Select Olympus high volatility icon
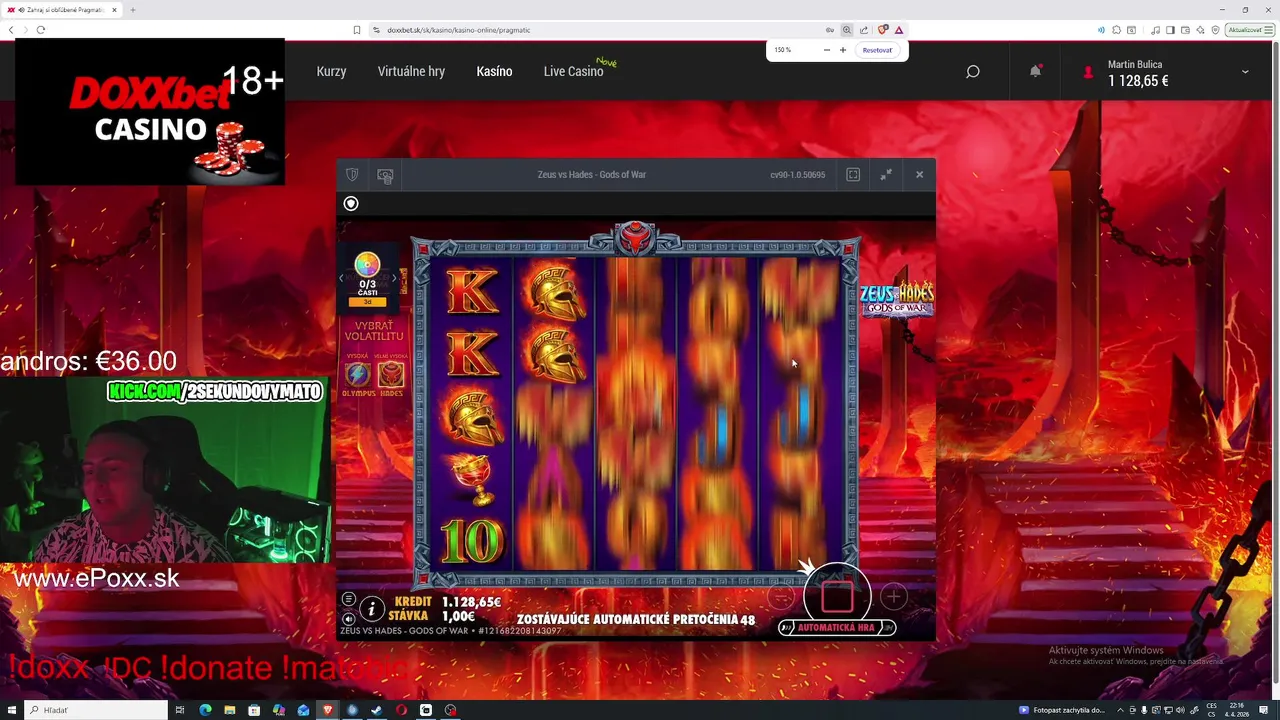 point(358,376)
